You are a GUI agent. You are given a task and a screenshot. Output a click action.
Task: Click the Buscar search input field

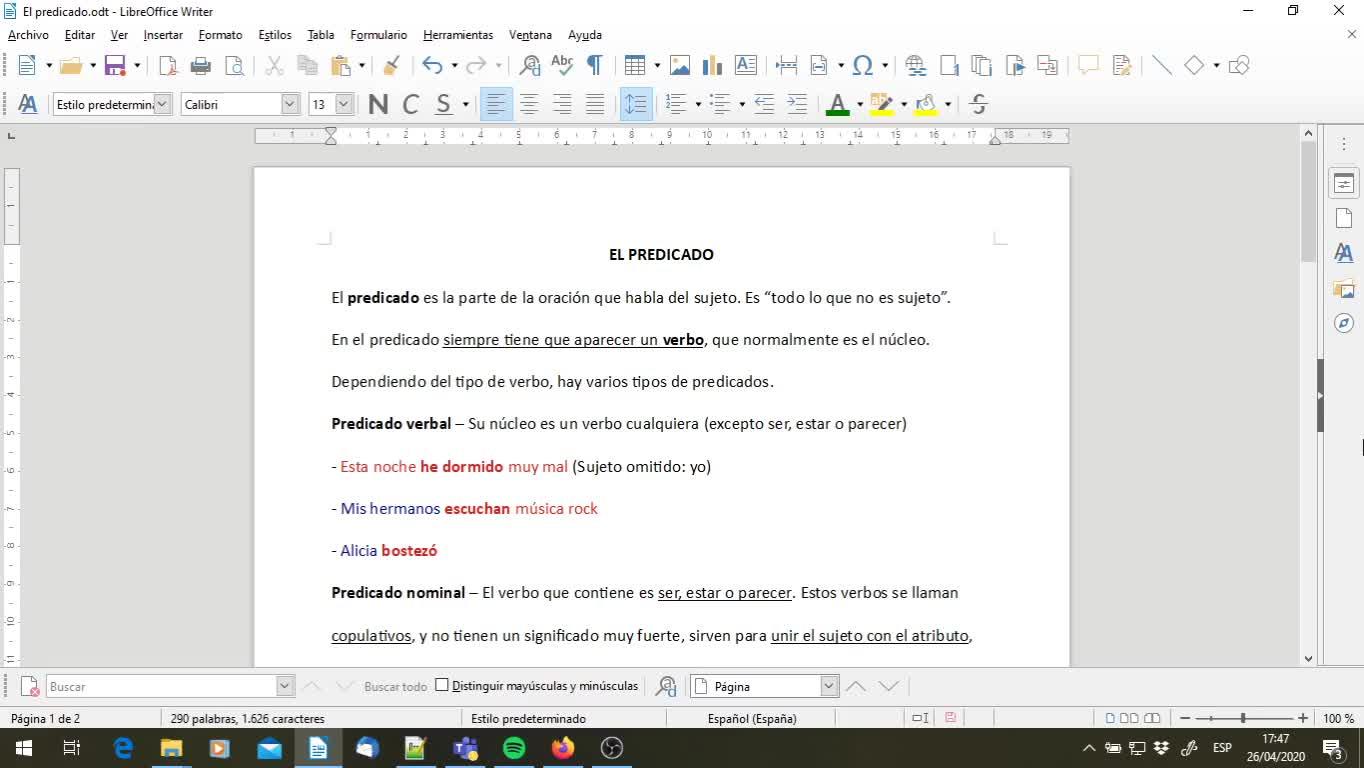160,687
